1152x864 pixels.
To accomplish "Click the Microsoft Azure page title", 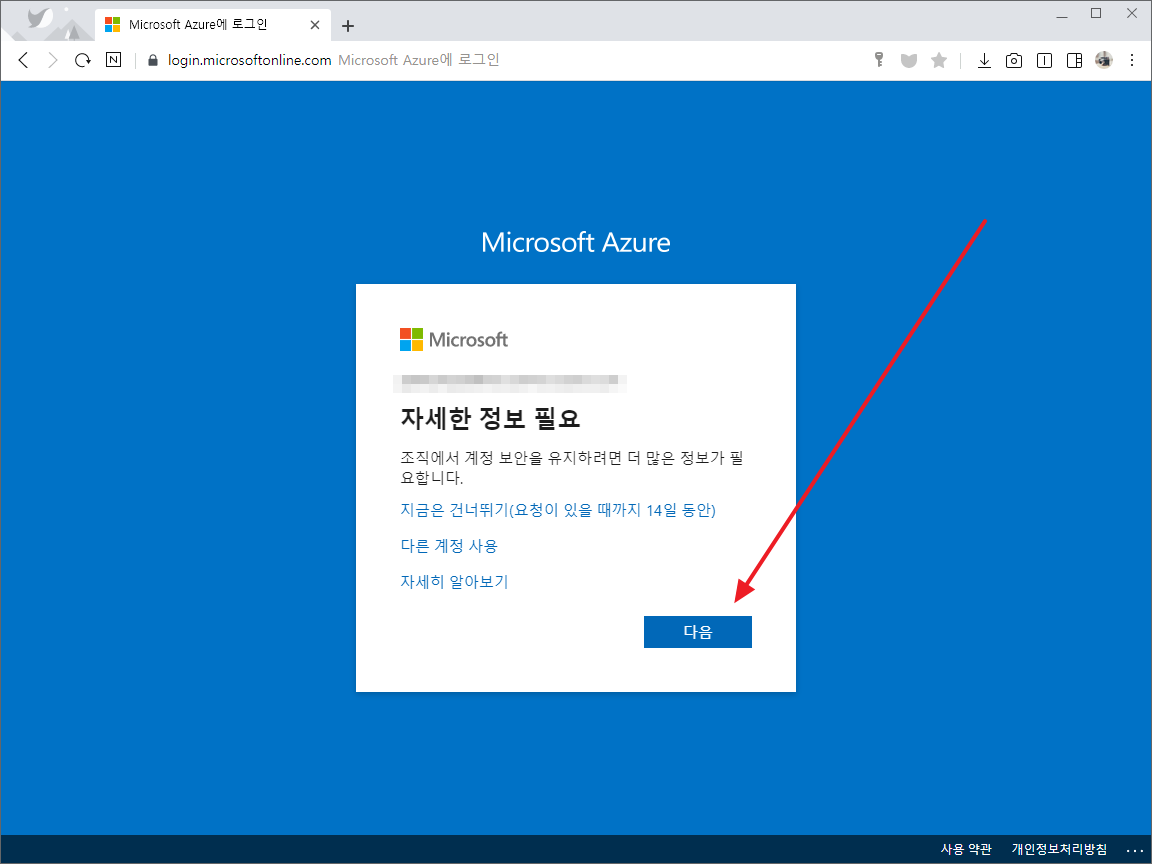I will pos(576,242).
